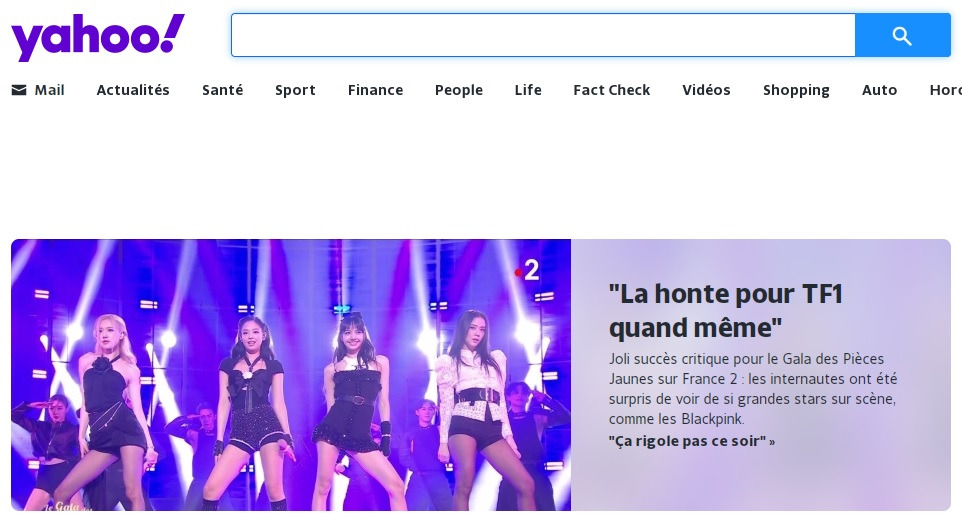Open the Finance section
This screenshot has width=962, height=518.
pyautogui.click(x=375, y=90)
